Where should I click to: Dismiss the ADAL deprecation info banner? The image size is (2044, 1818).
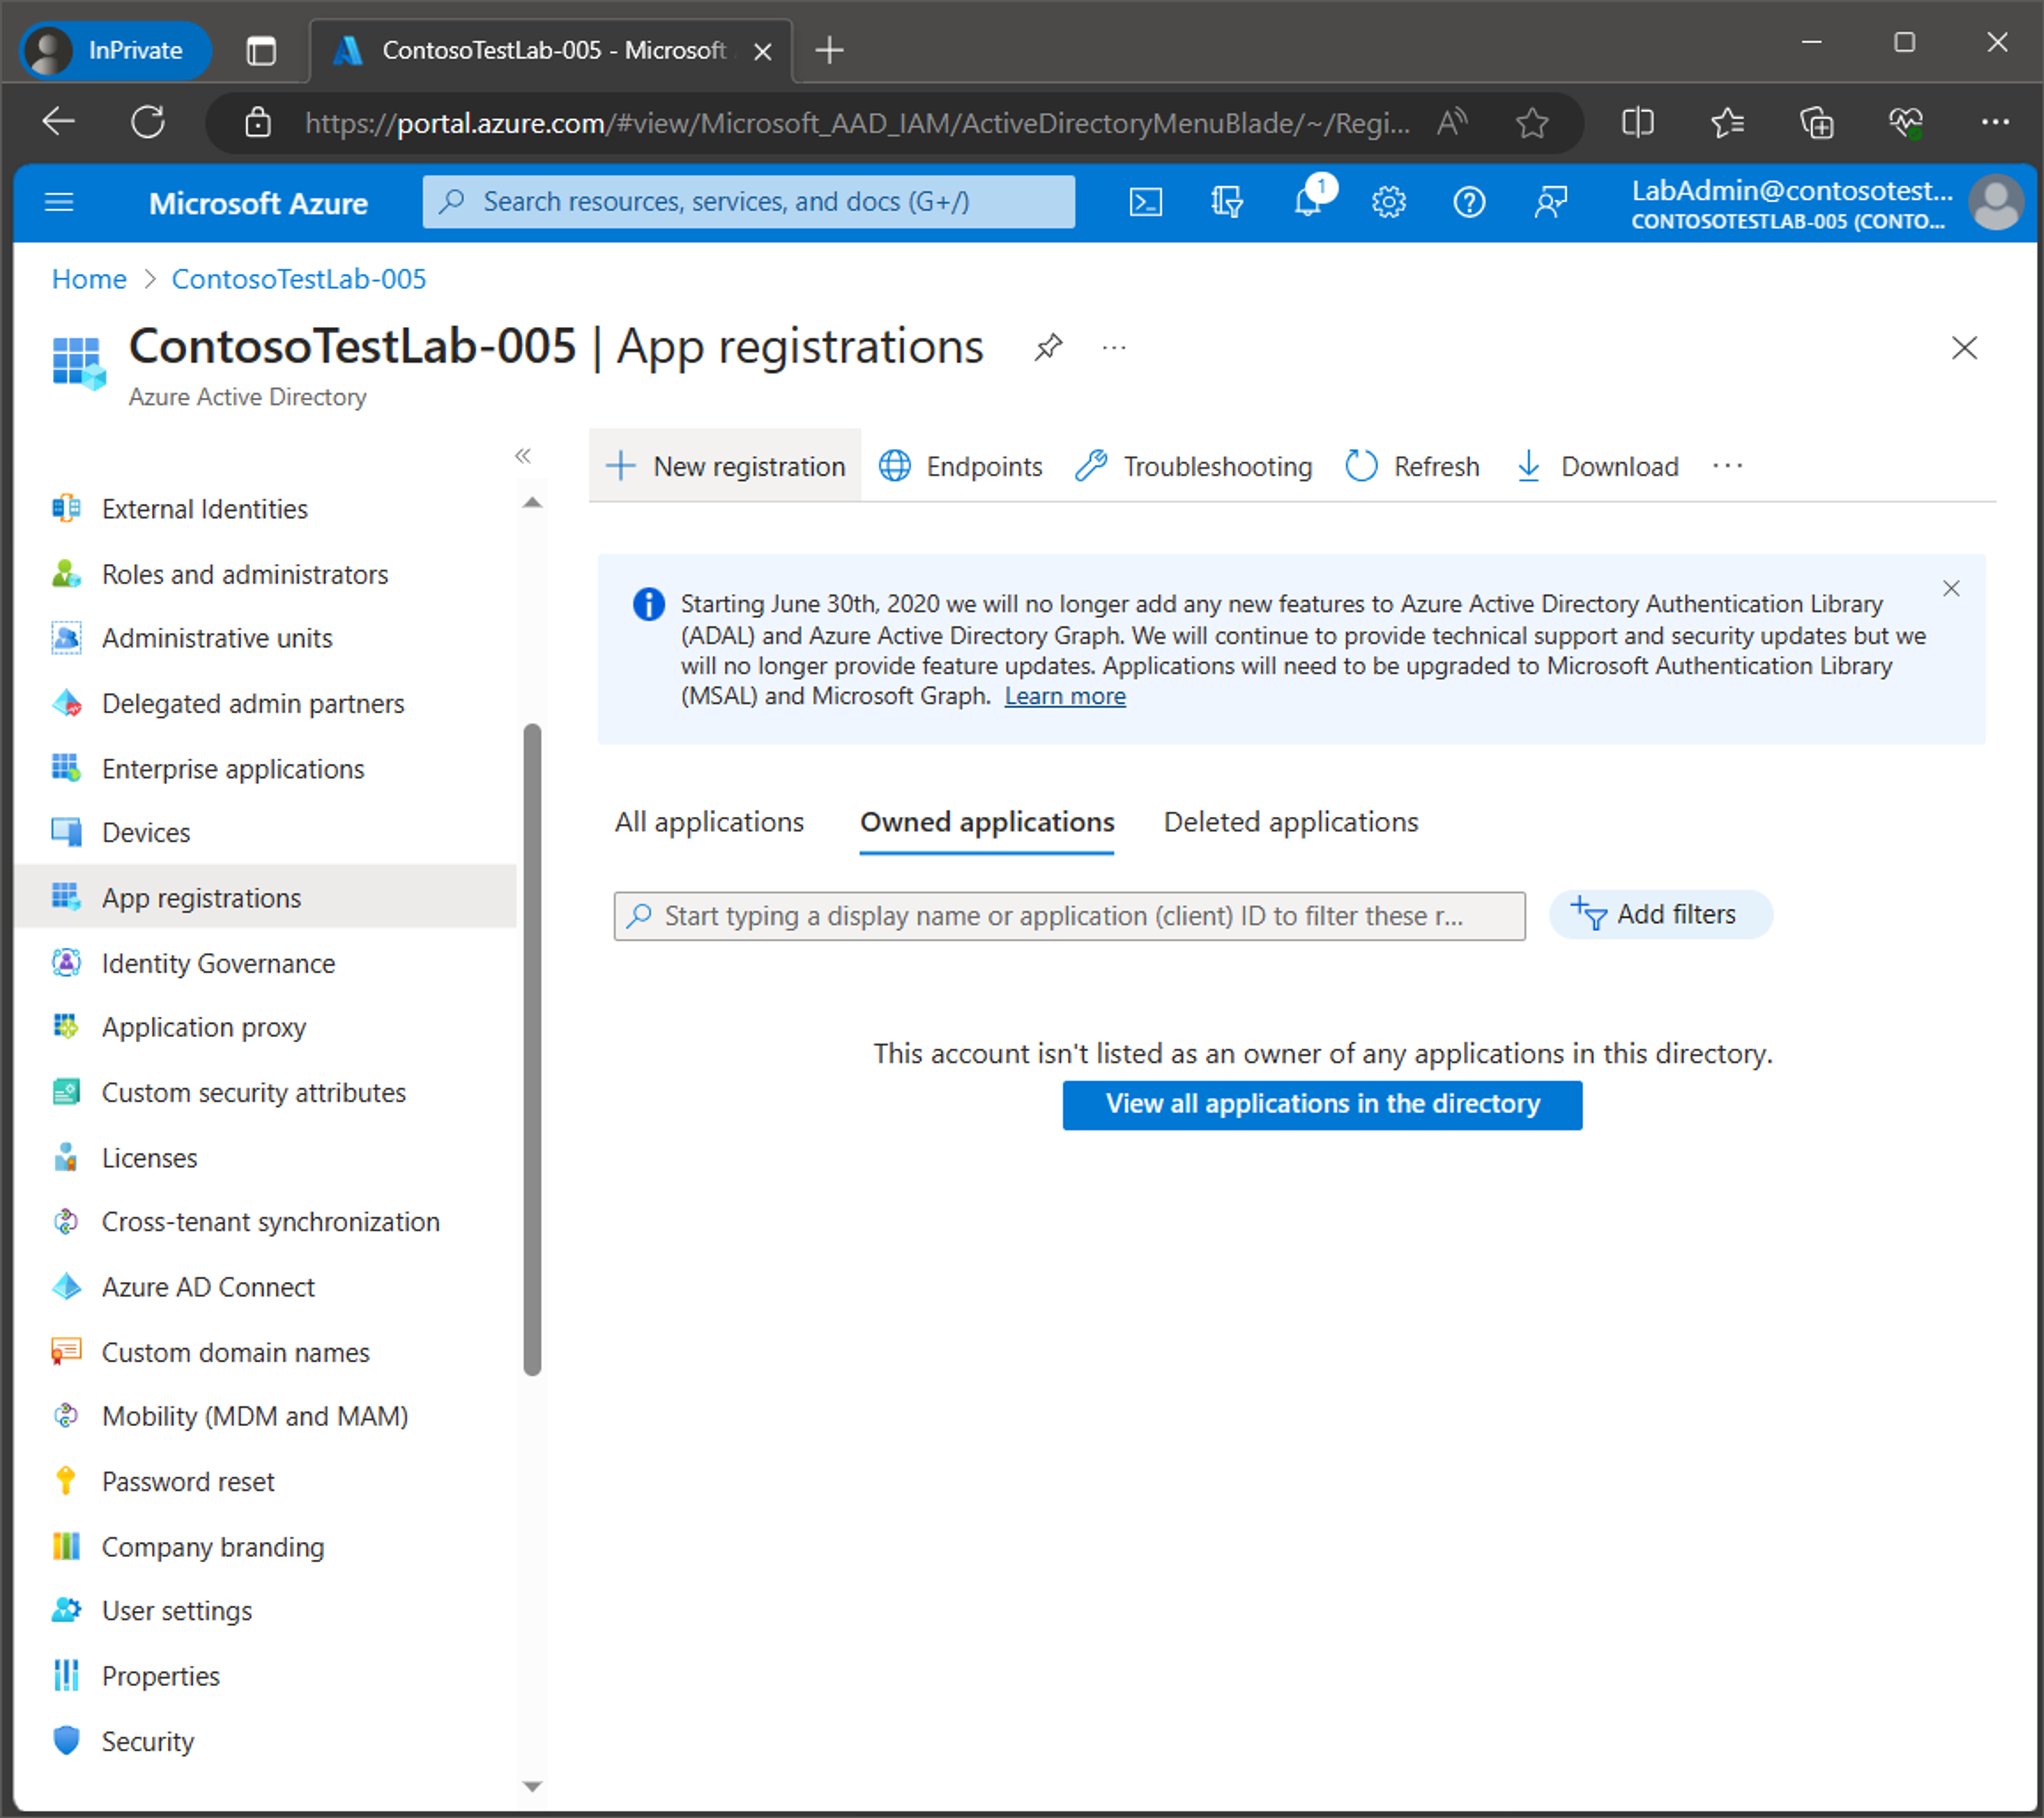point(1951,588)
